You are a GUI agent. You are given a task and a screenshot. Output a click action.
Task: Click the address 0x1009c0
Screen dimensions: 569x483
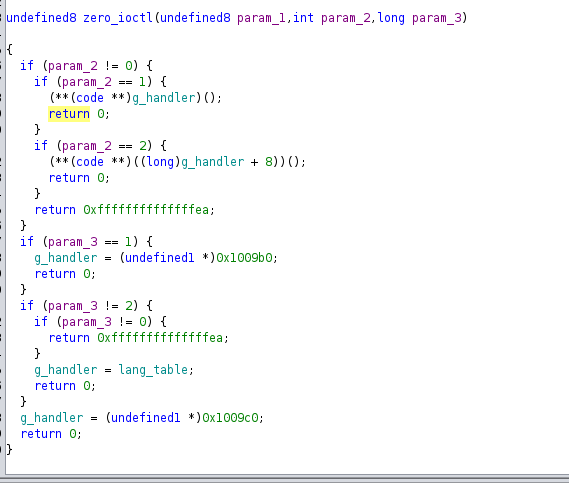[230, 418]
